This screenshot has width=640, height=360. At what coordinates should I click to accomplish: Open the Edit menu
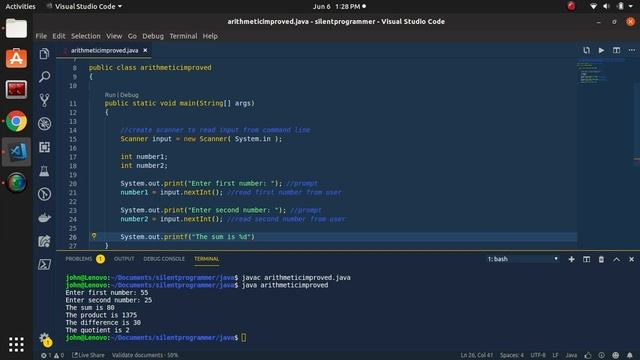(59, 36)
